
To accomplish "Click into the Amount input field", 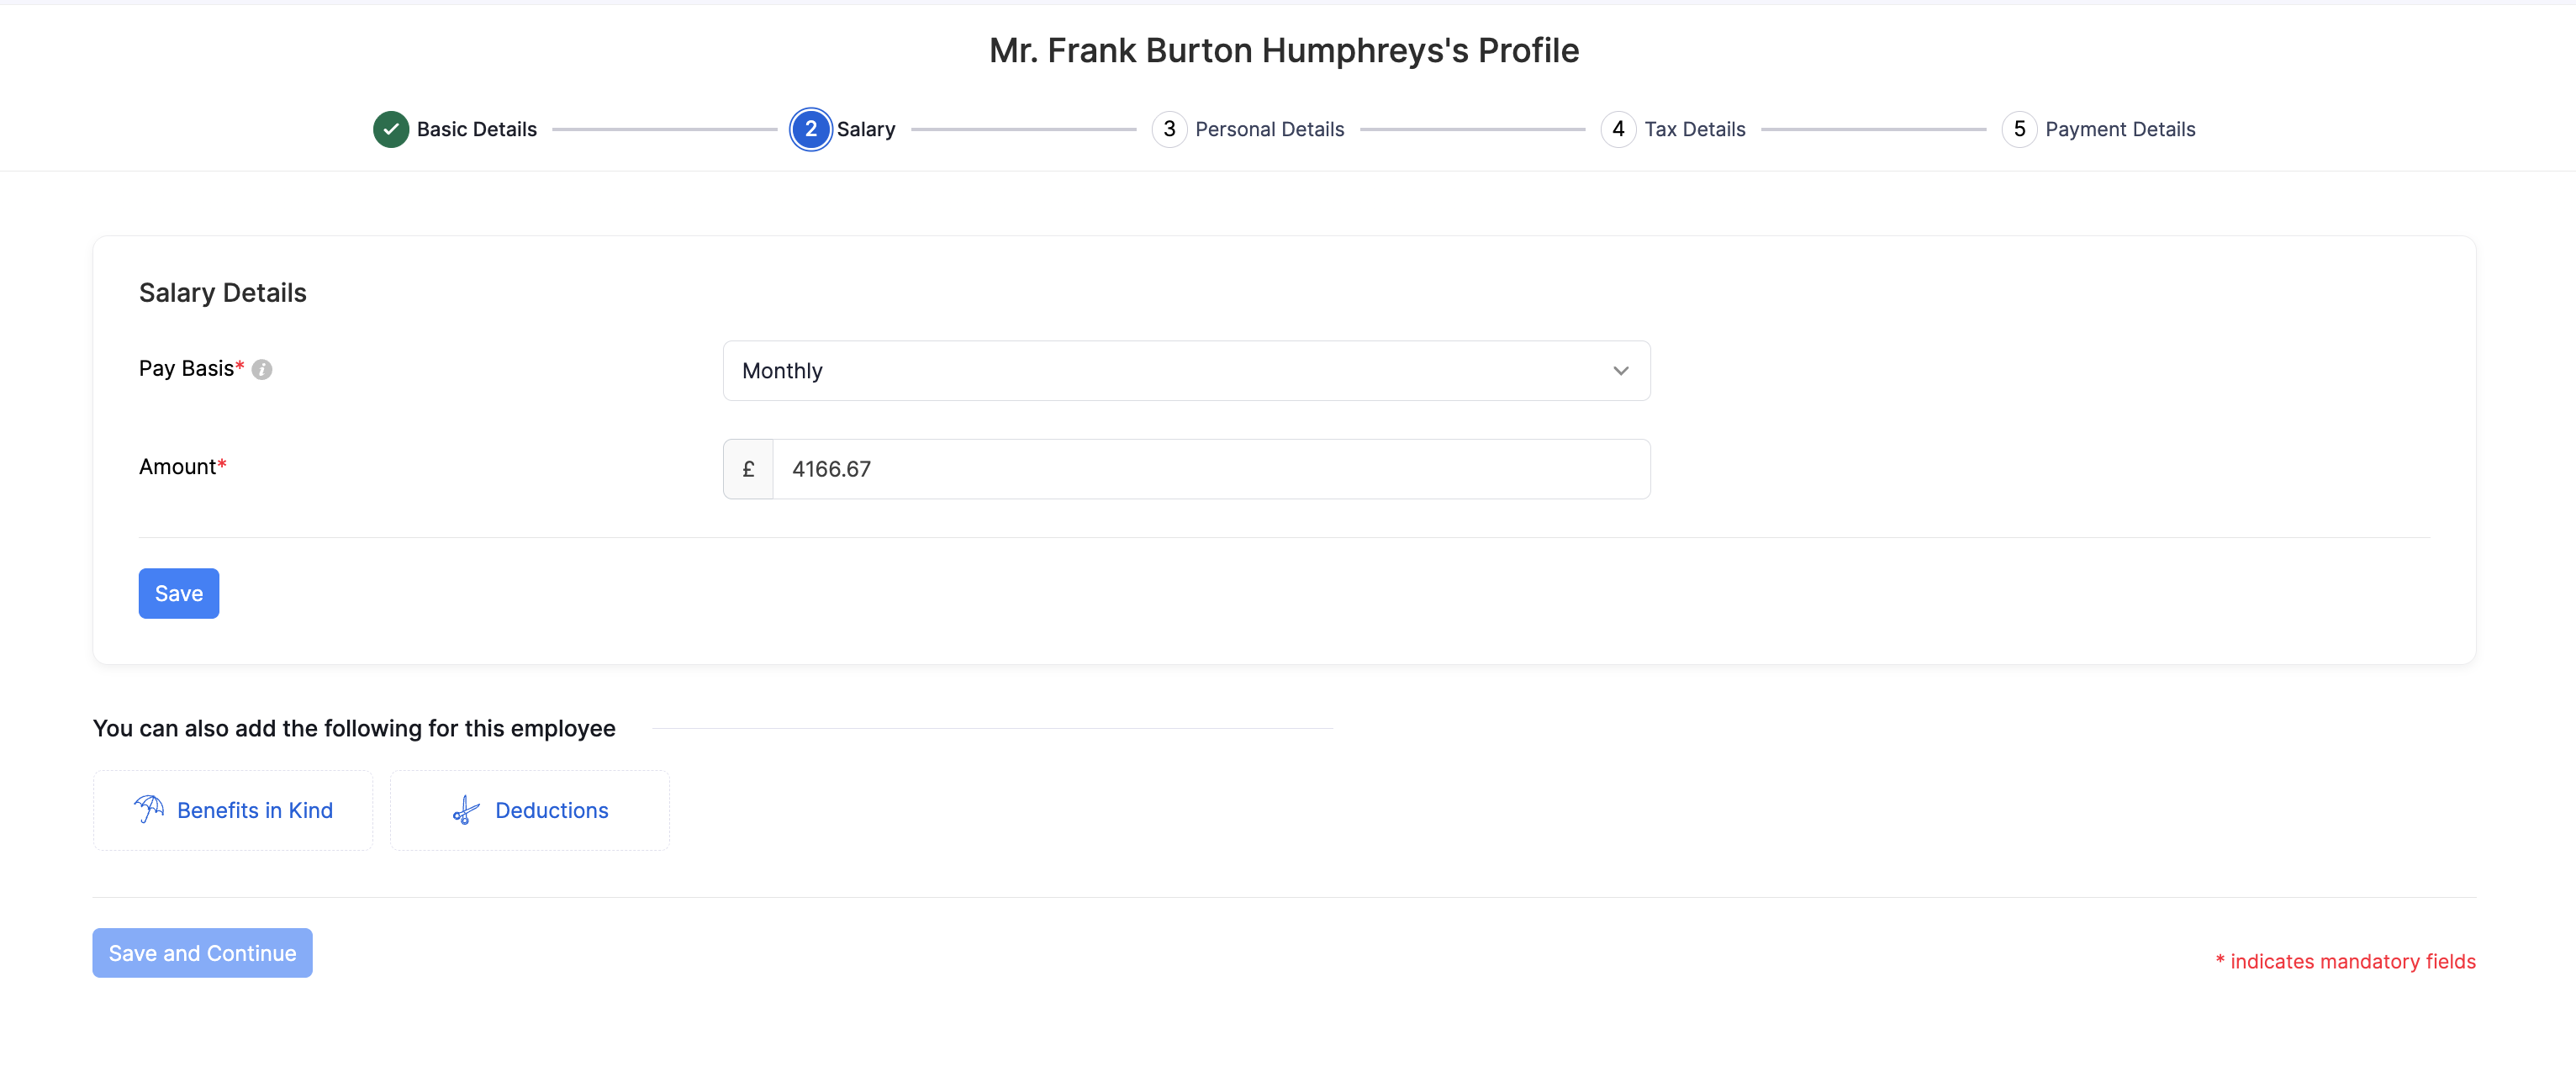I will coord(1211,469).
